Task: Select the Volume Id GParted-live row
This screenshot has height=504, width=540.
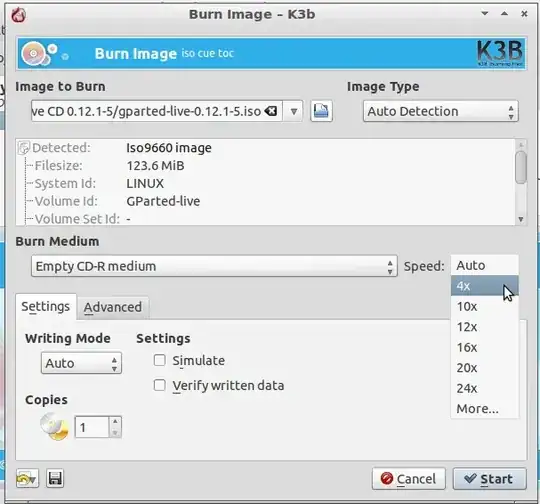Action: pyautogui.click(x=265, y=201)
